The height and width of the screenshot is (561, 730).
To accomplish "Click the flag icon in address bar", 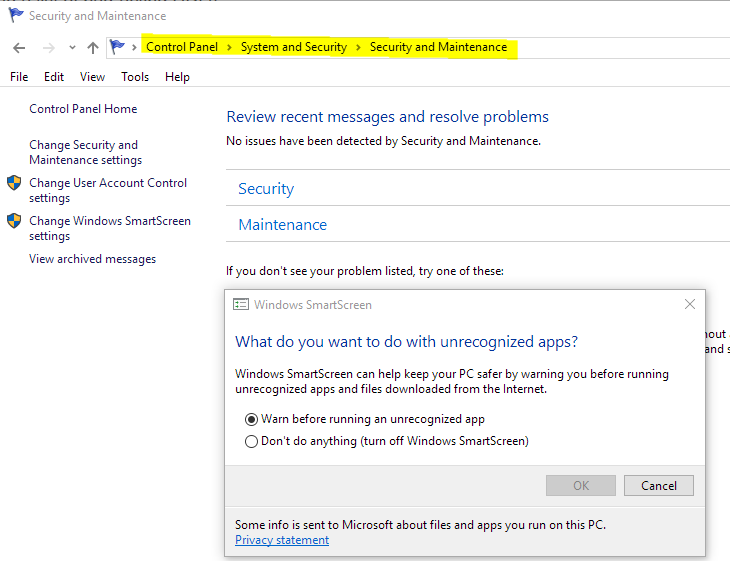I will (118, 47).
